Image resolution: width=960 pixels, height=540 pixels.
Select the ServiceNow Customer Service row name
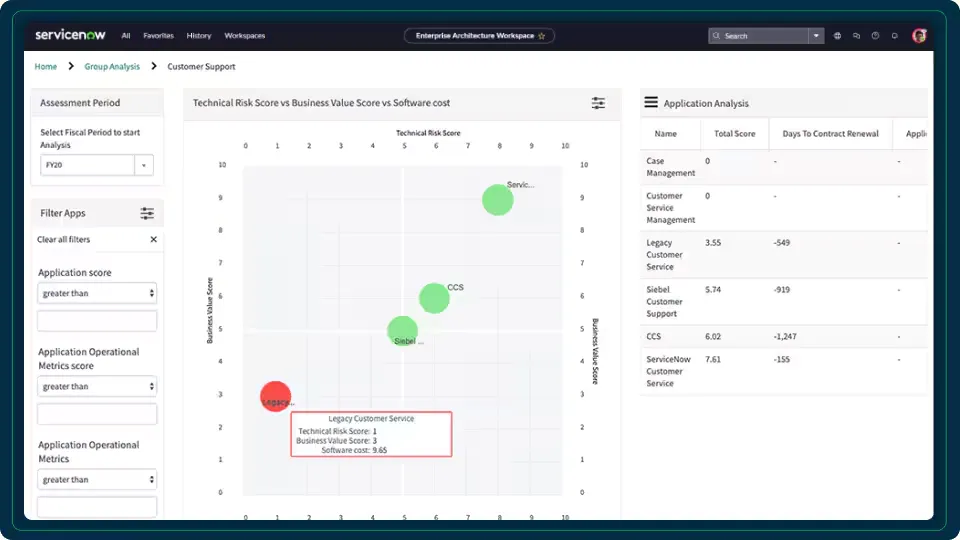[x=668, y=371]
